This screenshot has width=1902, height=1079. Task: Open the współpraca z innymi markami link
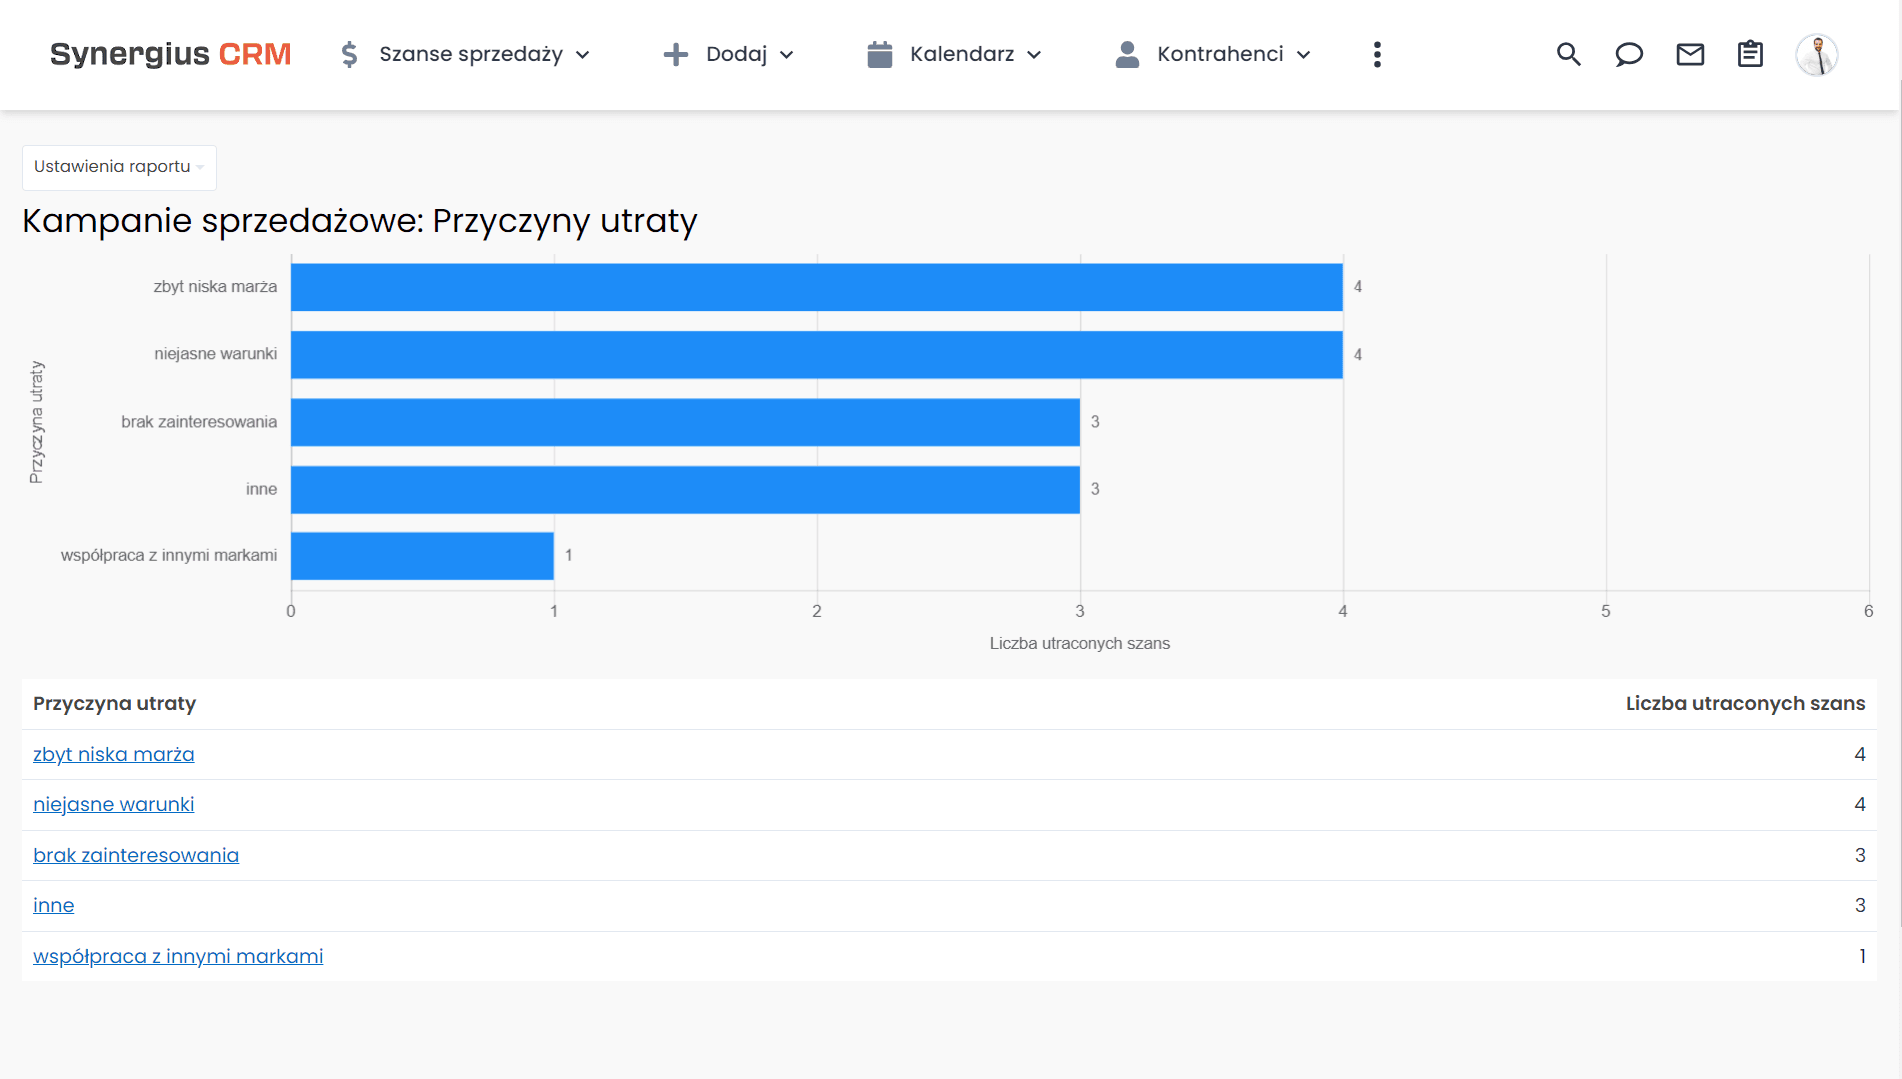pyautogui.click(x=177, y=956)
